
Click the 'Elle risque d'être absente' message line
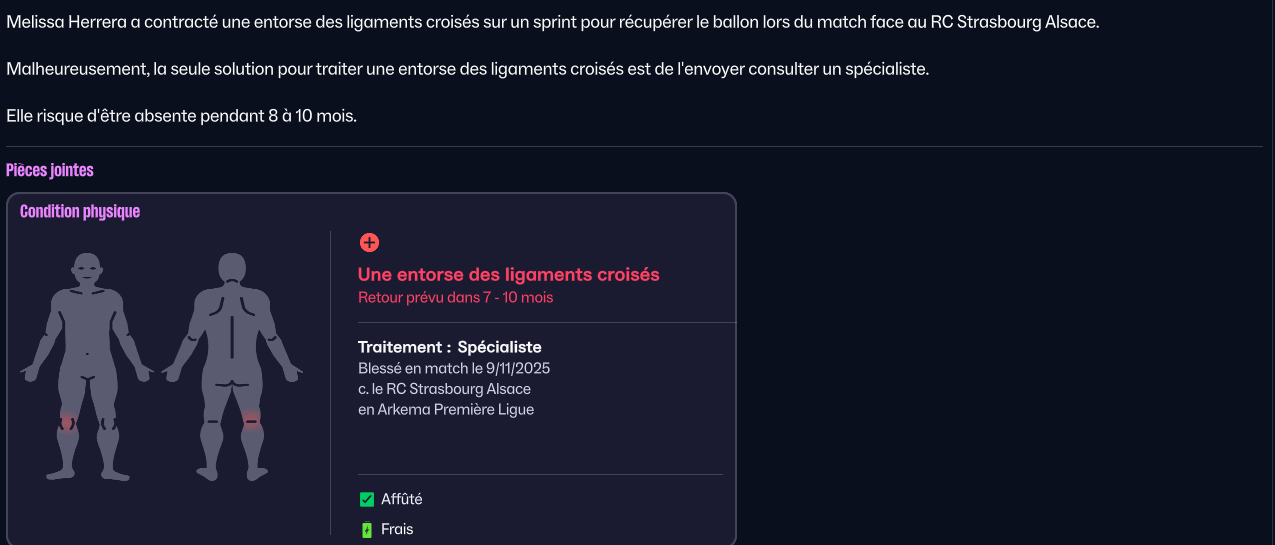pyautogui.click(x=181, y=116)
